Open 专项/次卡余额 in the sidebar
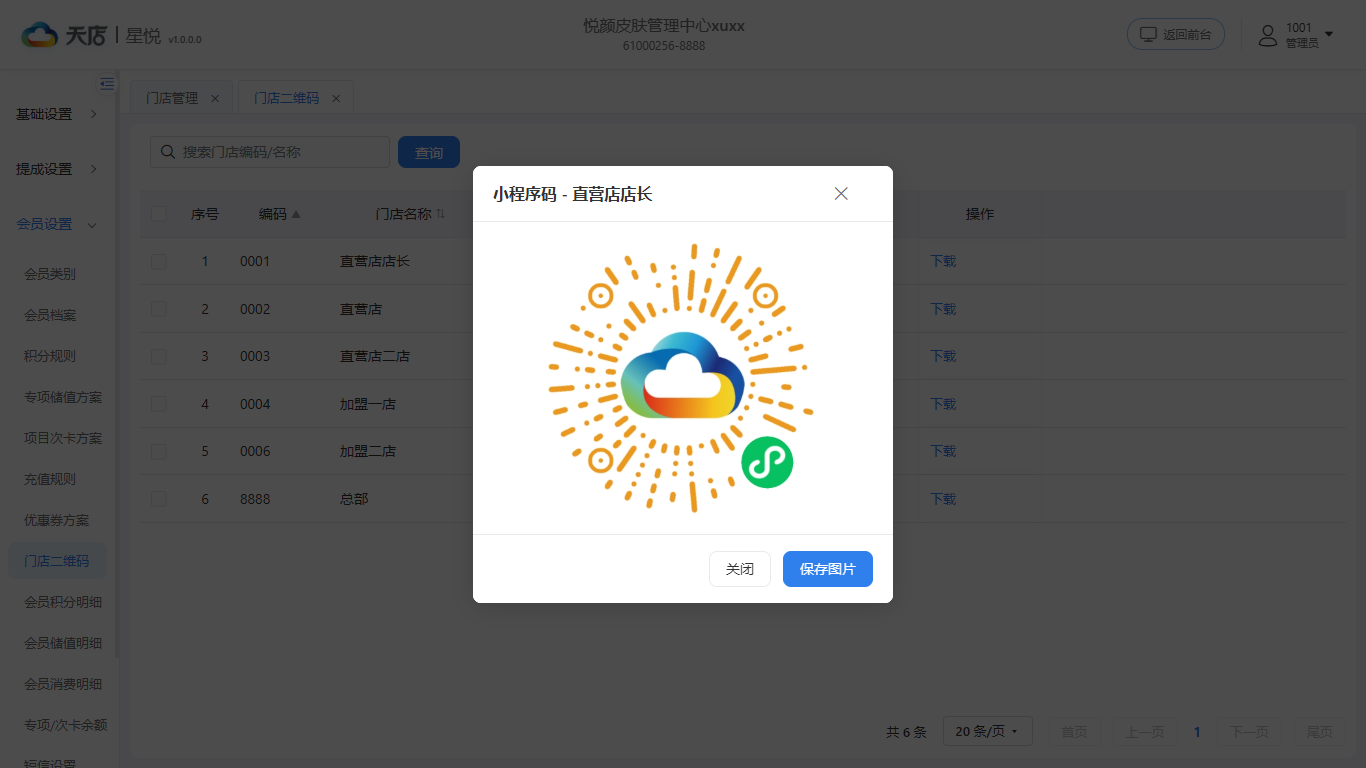The width and height of the screenshot is (1366, 768). click(x=65, y=725)
